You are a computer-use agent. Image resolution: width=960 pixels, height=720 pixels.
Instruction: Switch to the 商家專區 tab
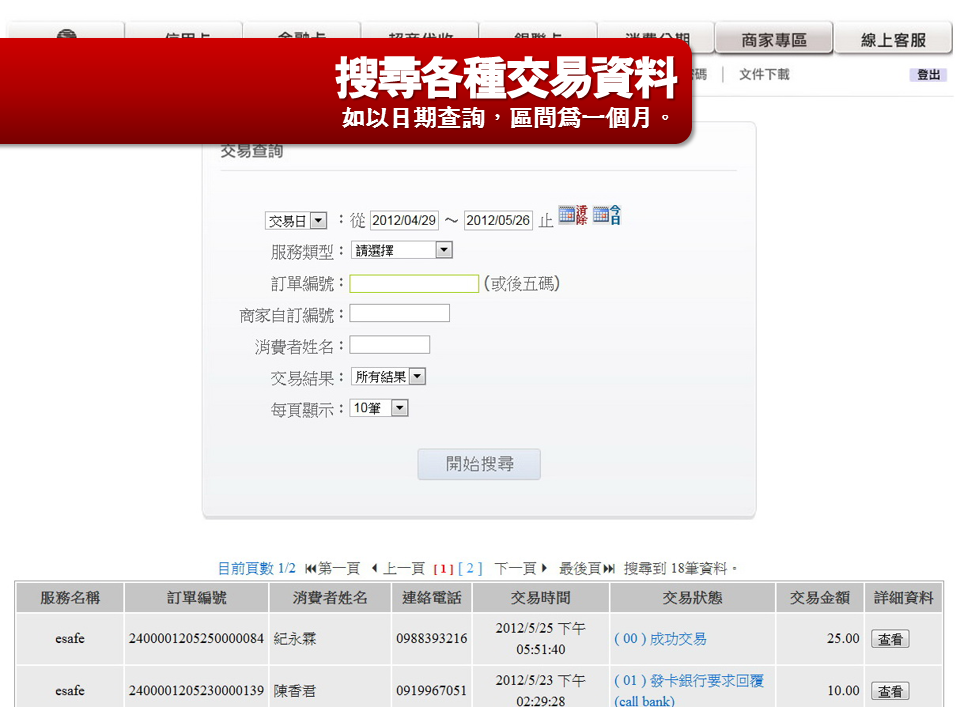click(774, 37)
